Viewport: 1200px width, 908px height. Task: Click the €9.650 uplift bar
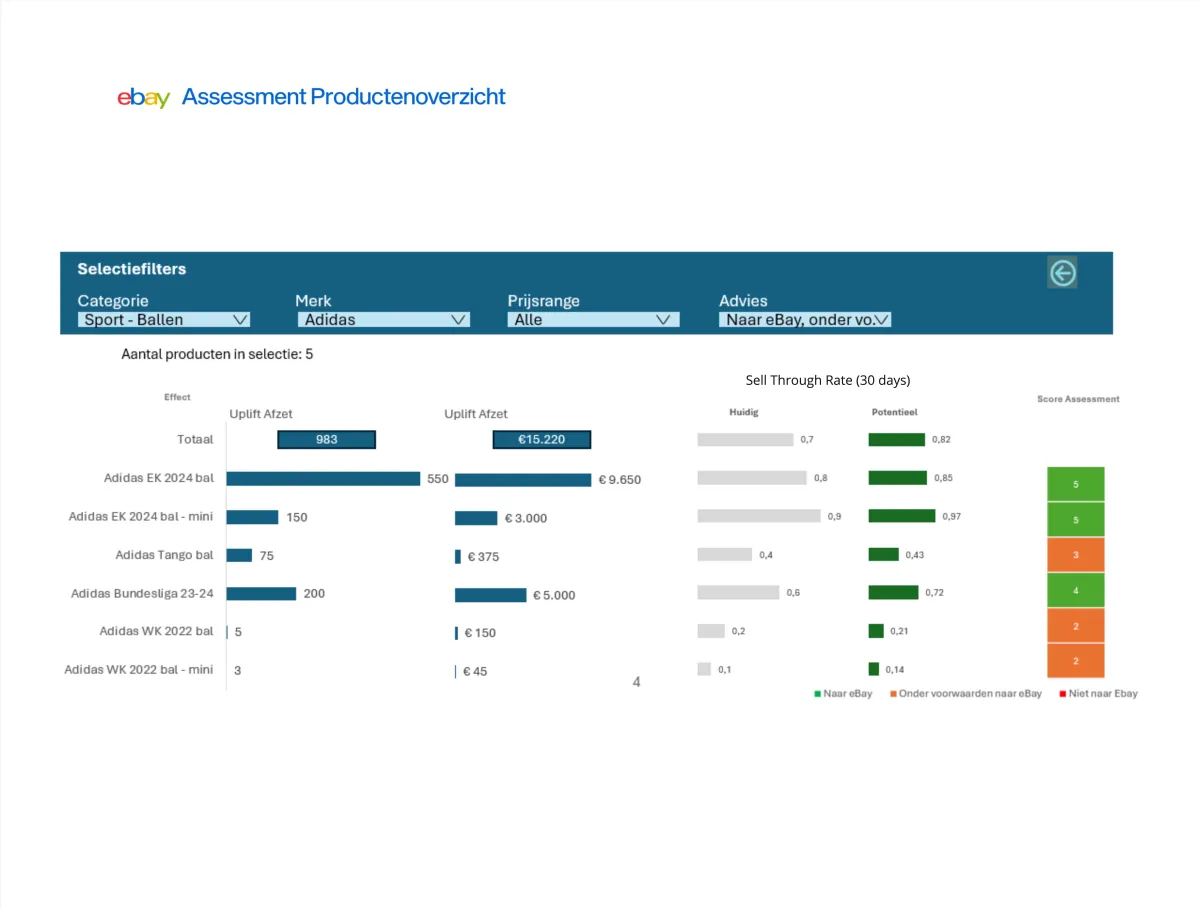[x=523, y=480]
